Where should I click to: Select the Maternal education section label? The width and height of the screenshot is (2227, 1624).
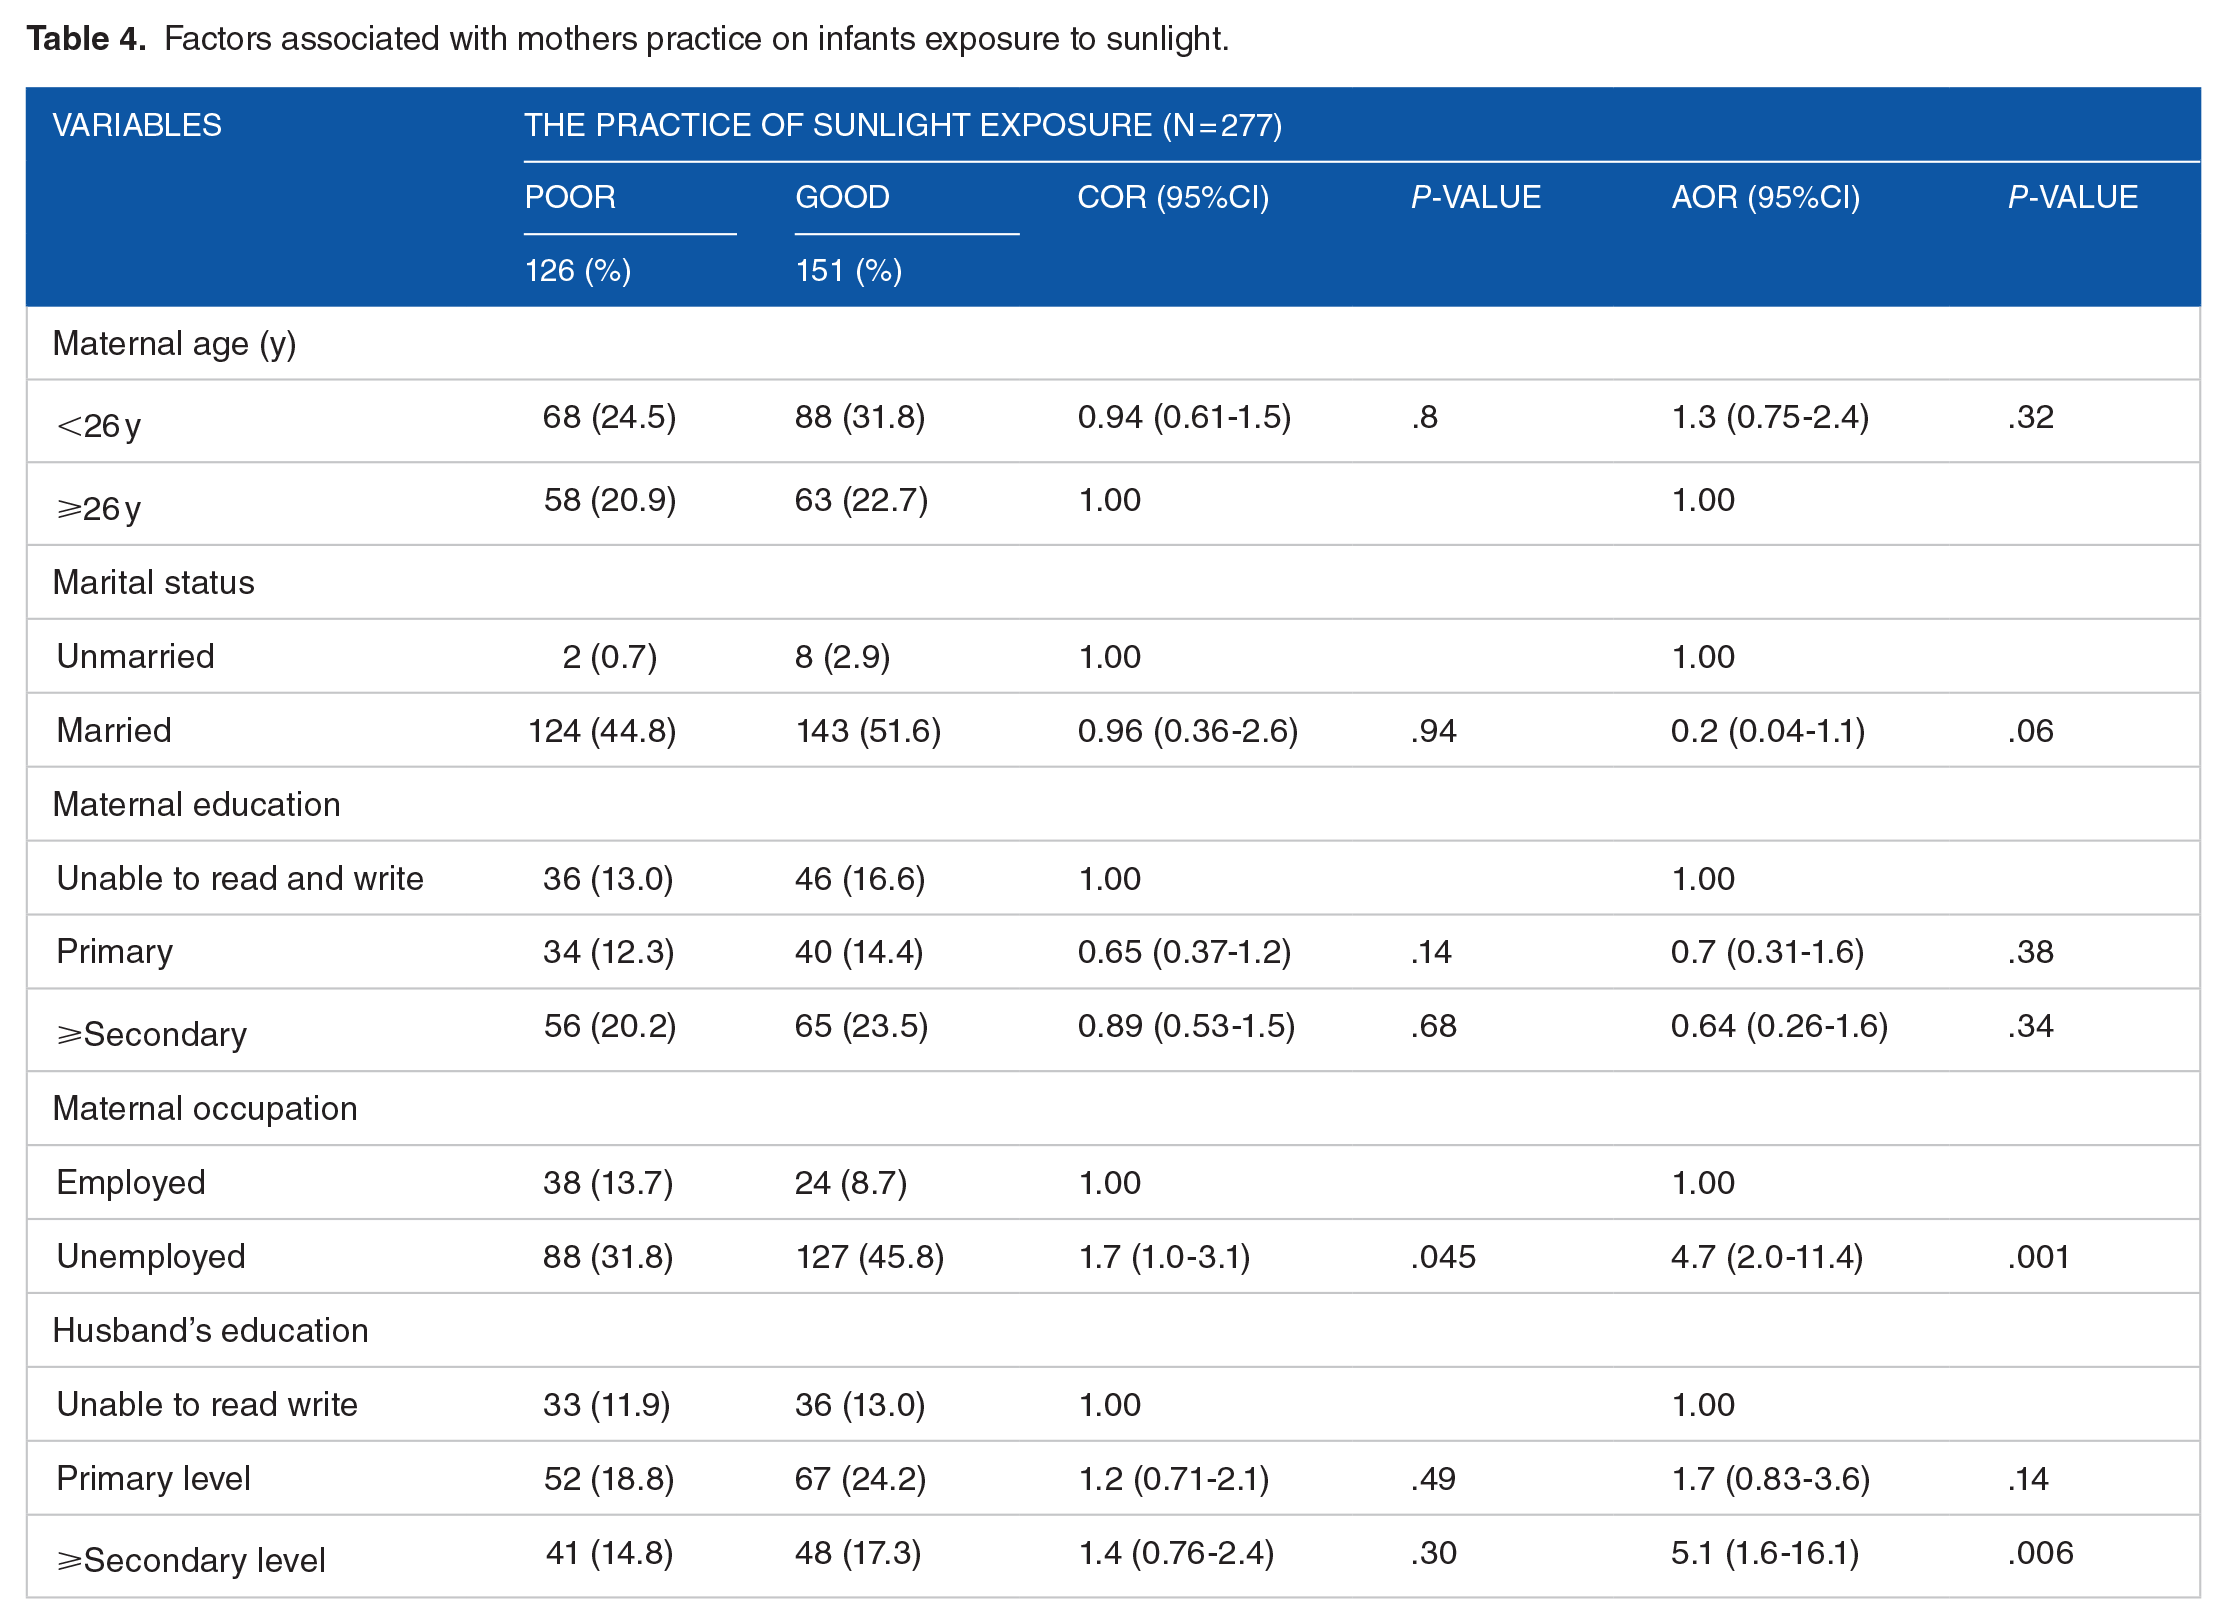(197, 804)
